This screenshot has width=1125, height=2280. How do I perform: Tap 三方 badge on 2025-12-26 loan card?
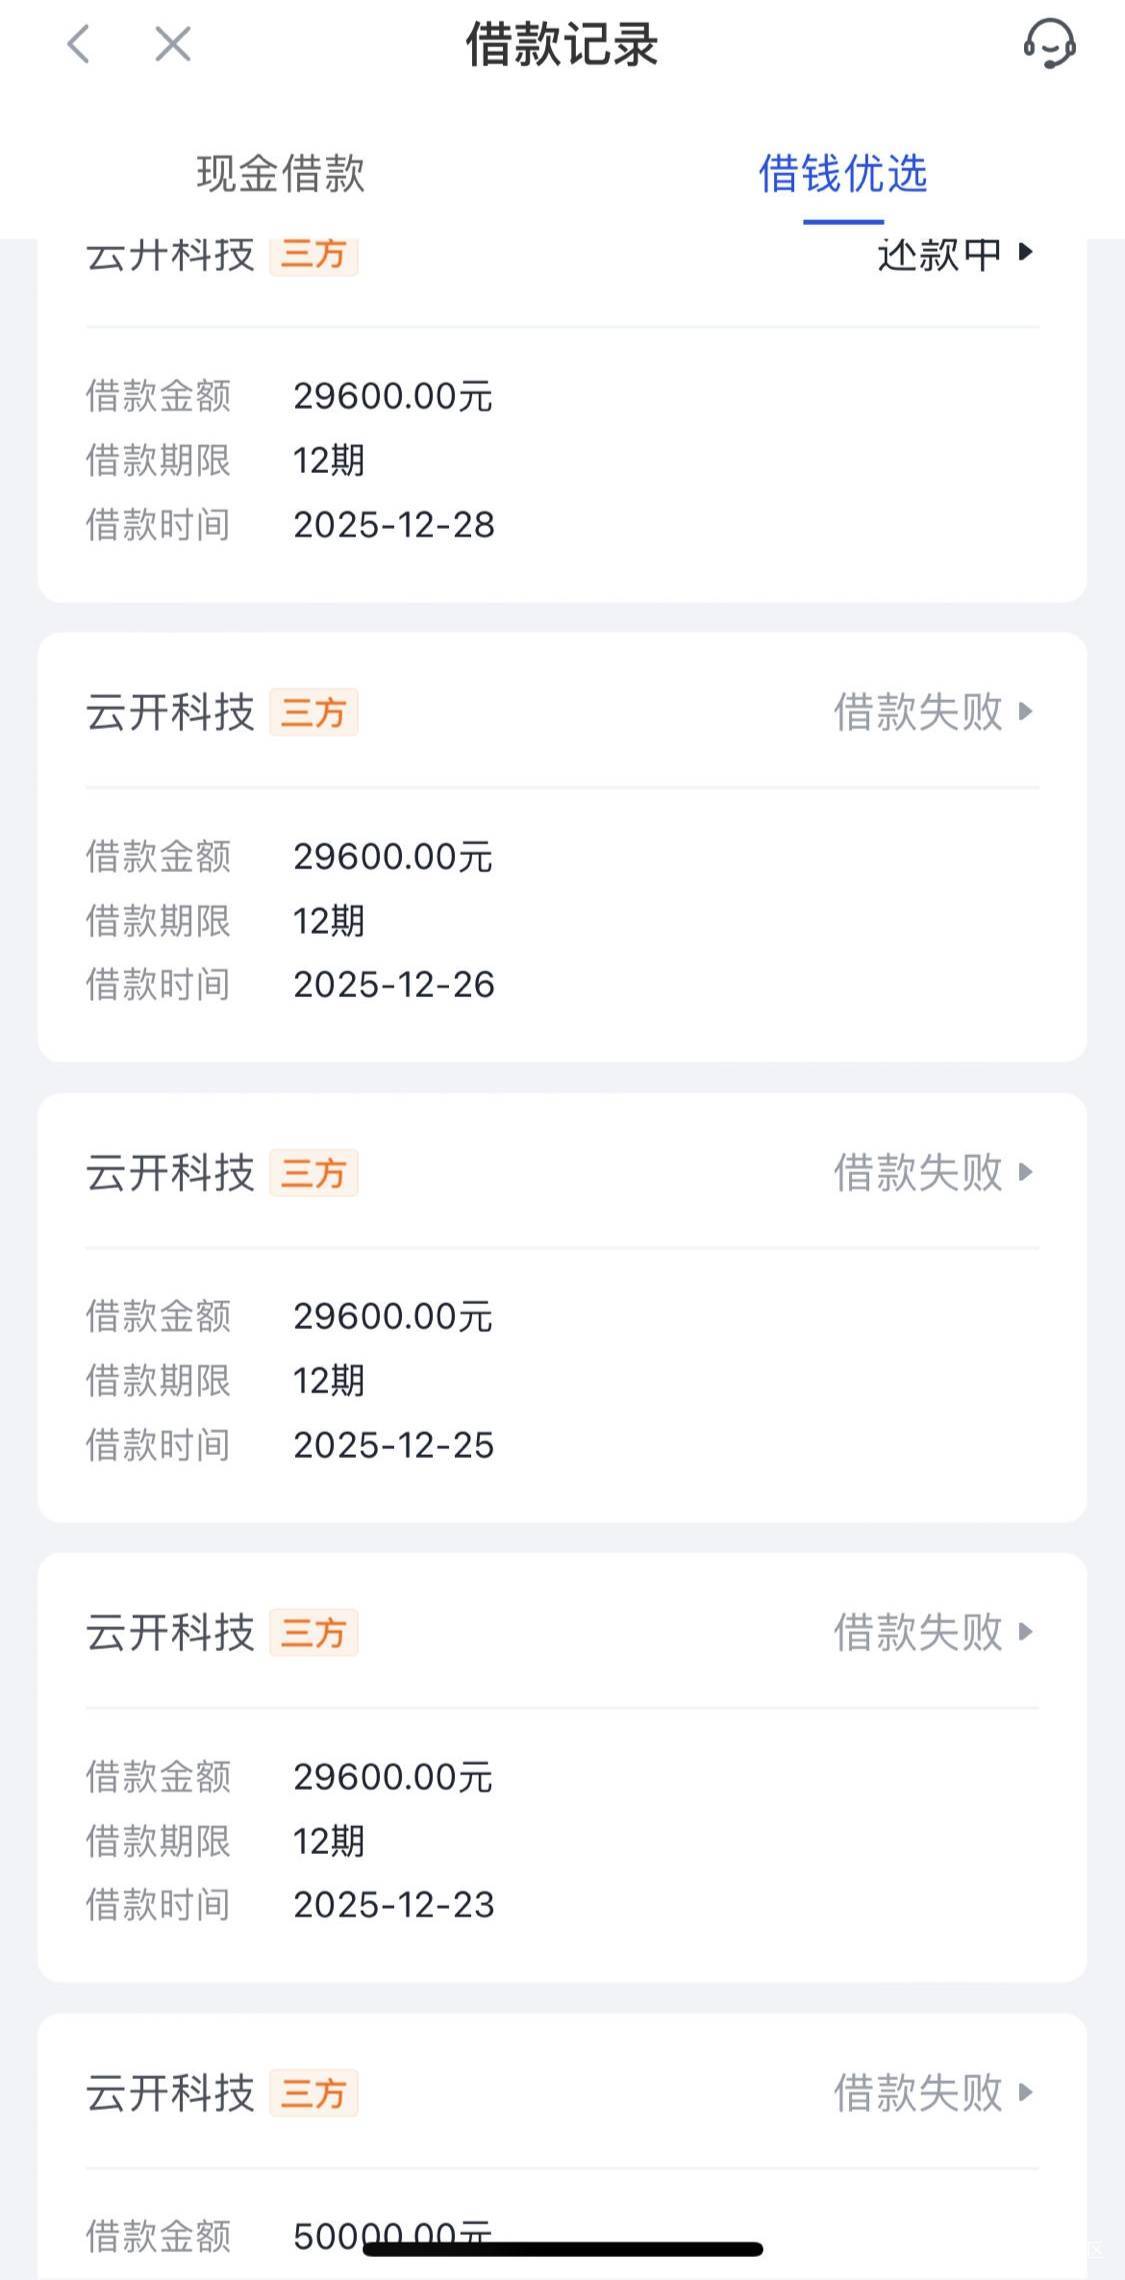[313, 713]
